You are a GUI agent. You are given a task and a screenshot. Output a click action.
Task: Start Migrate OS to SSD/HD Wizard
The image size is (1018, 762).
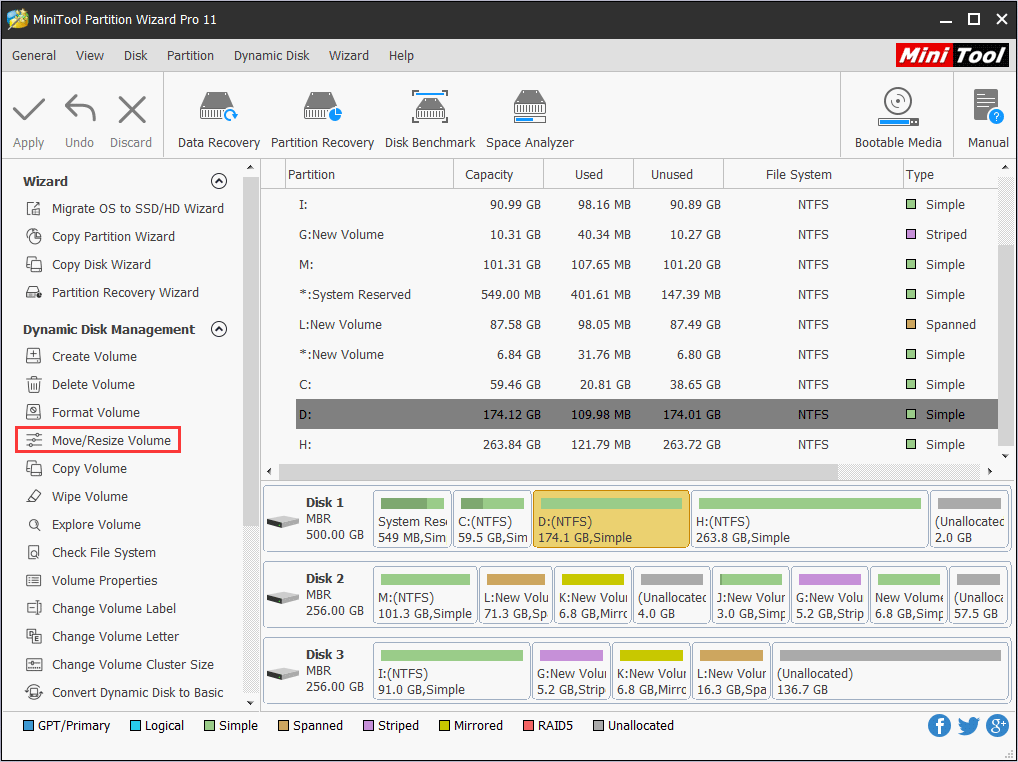pyautogui.click(x=125, y=208)
